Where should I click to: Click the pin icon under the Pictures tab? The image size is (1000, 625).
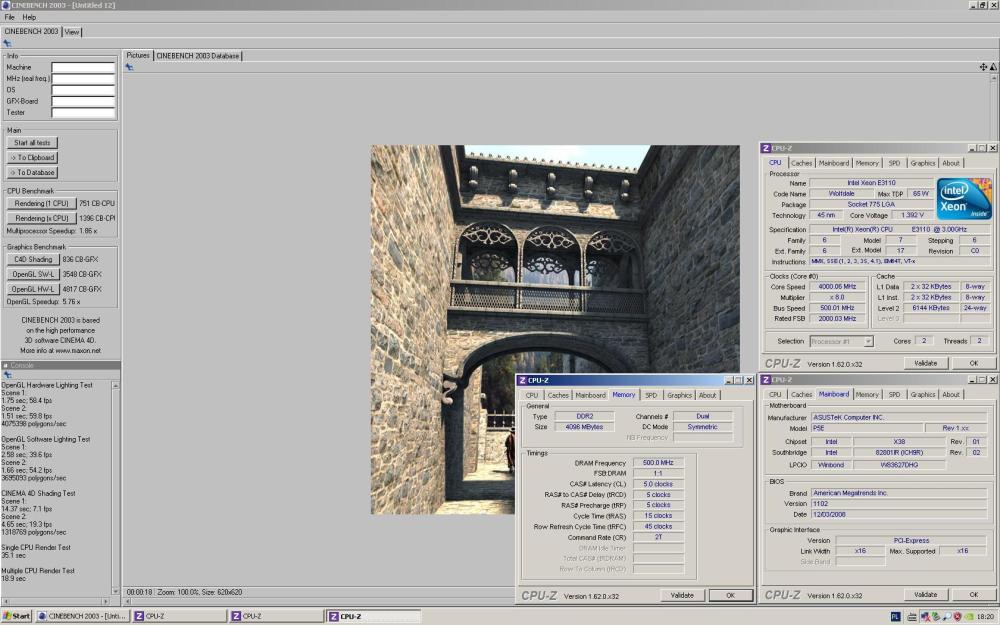pos(128,67)
